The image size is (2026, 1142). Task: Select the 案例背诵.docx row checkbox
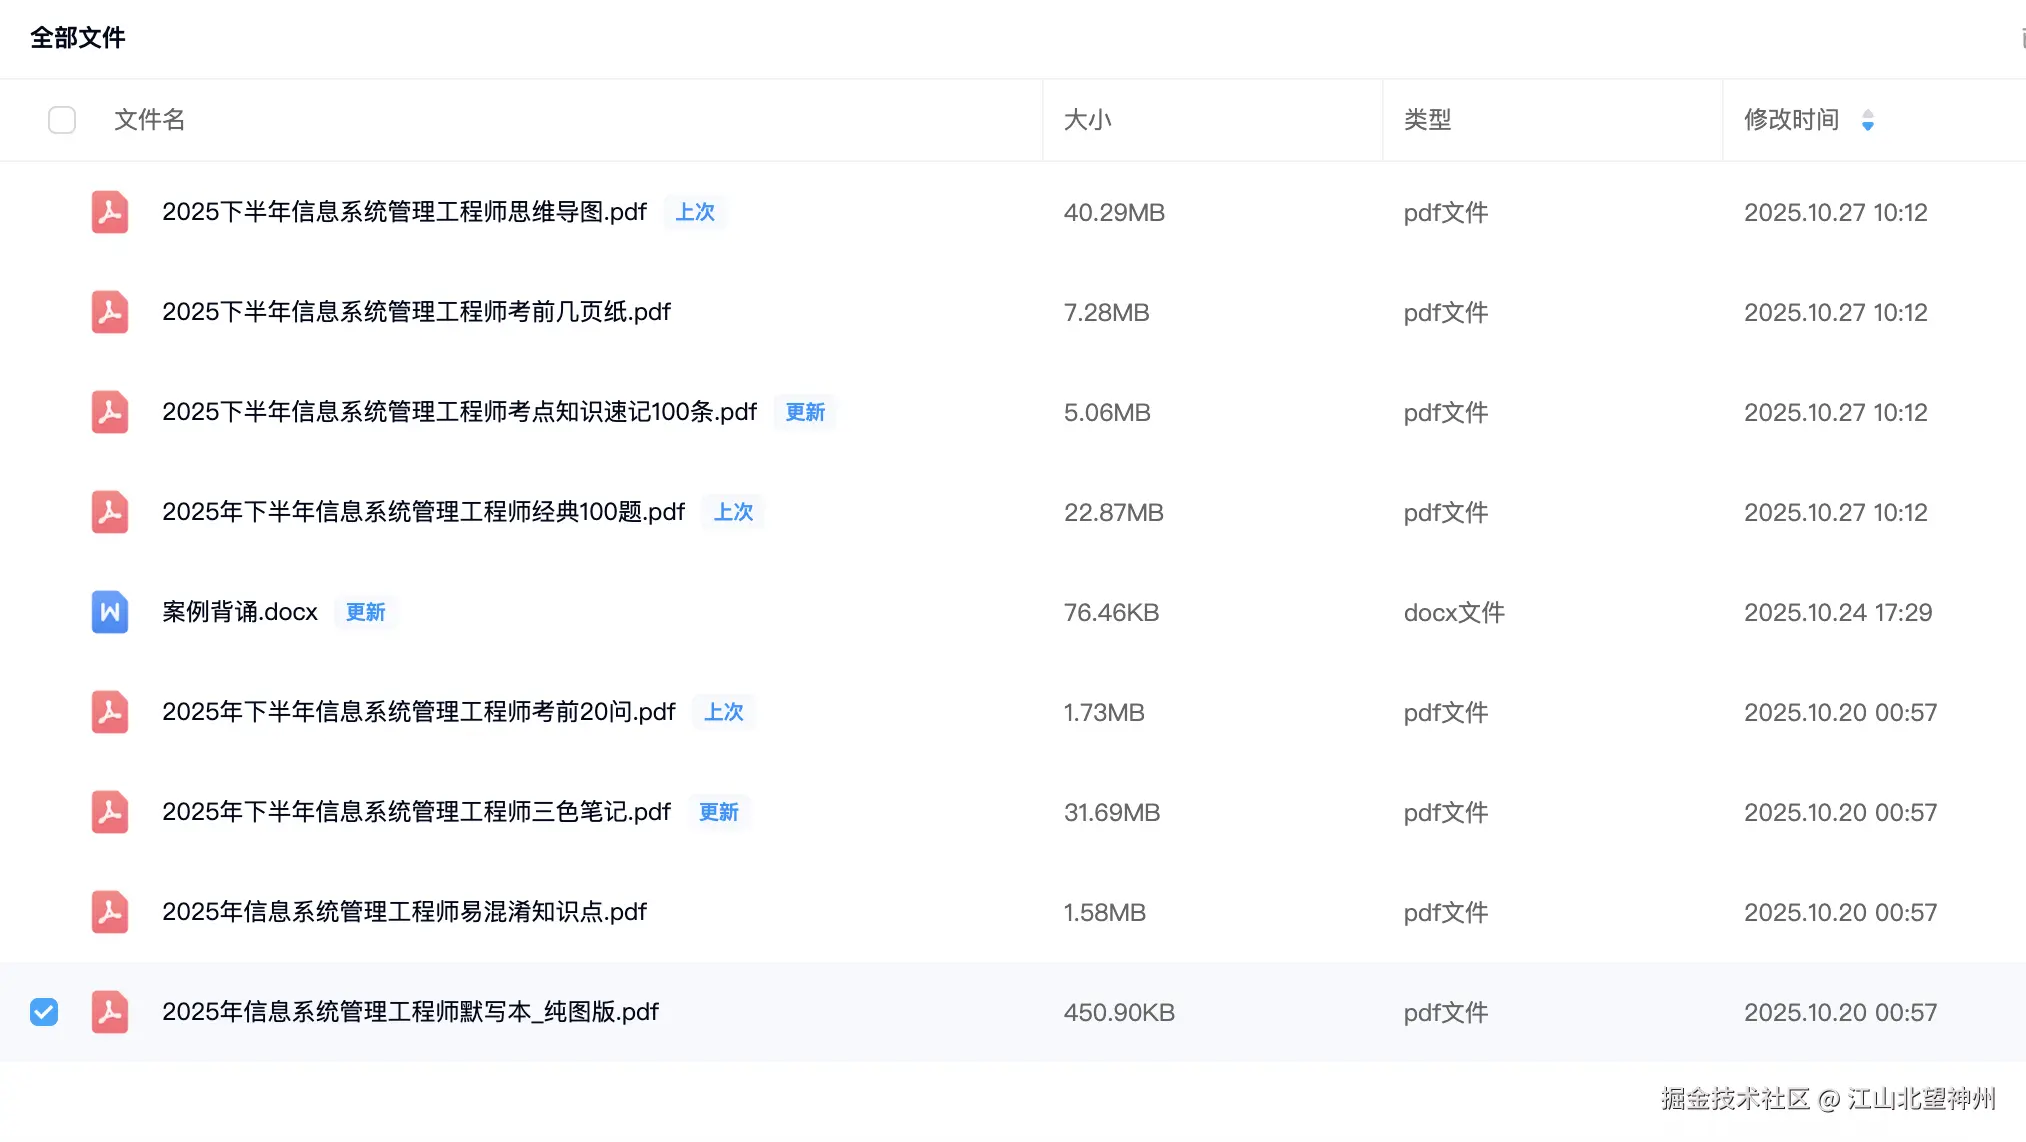[44, 612]
